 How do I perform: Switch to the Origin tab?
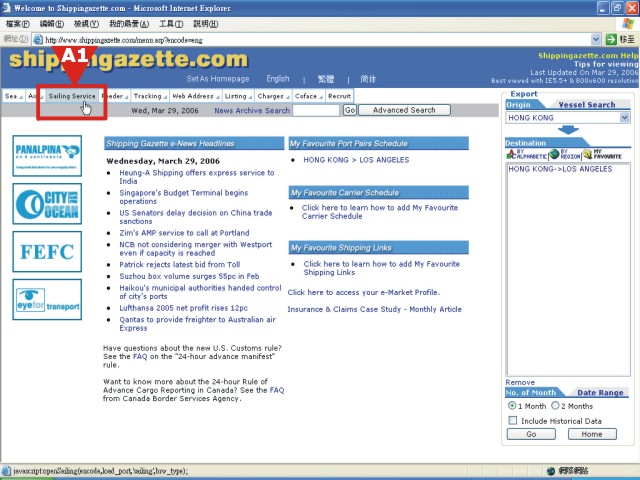(x=518, y=104)
